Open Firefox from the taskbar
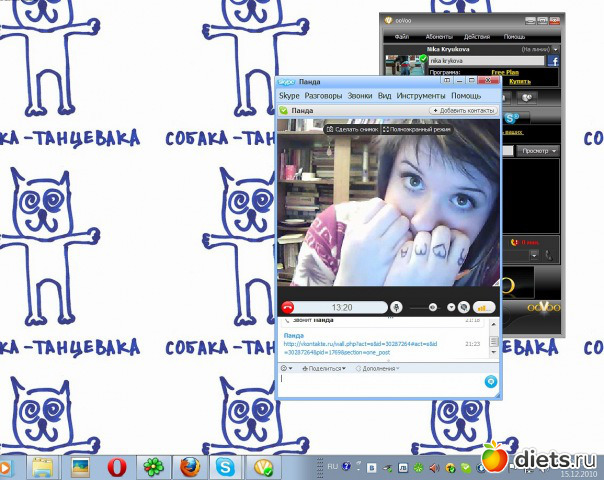604x480 pixels. [x=191, y=466]
